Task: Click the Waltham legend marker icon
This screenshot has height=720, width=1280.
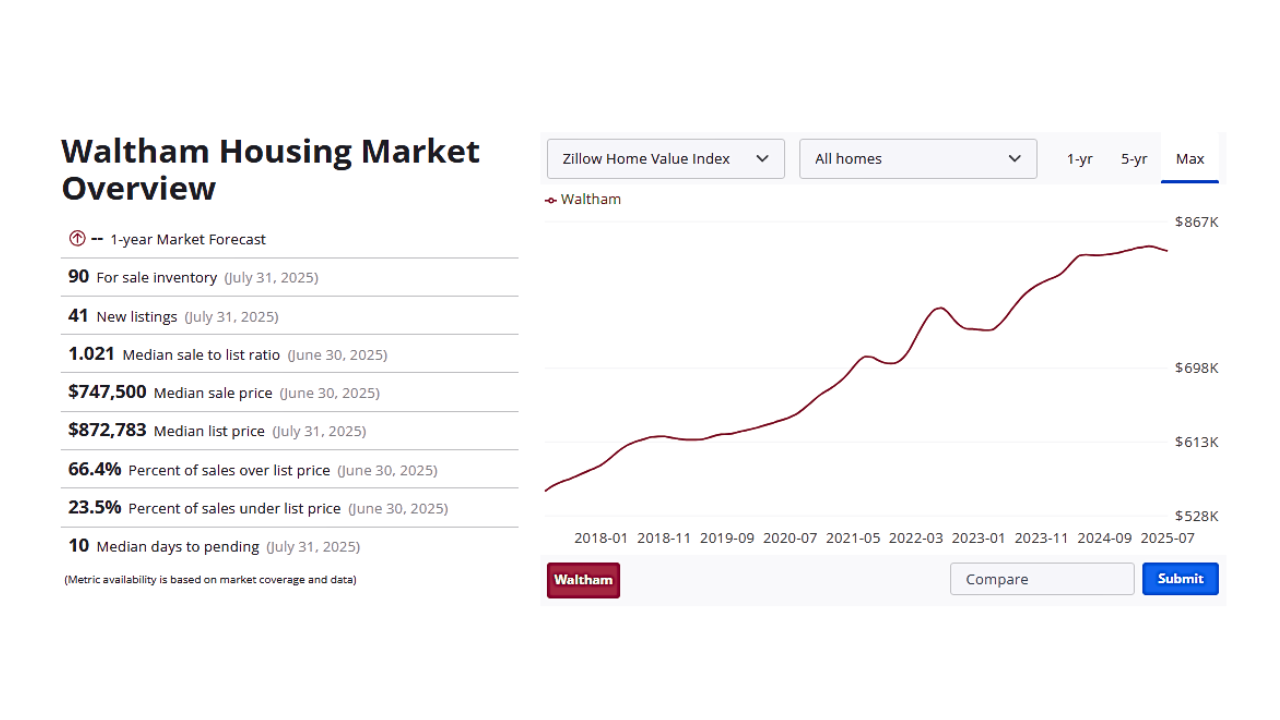Action: click(x=551, y=200)
